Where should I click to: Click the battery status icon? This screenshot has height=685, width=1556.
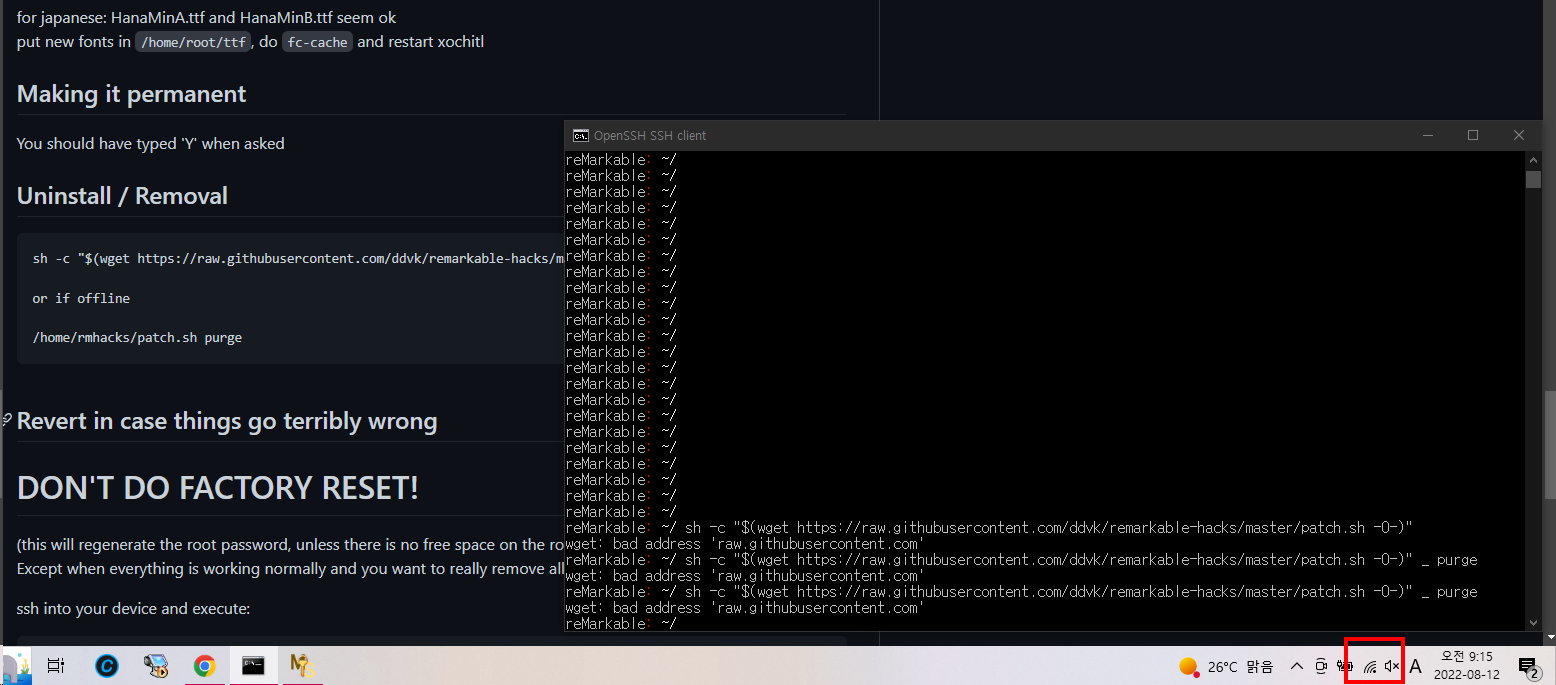pyautogui.click(x=1343, y=666)
